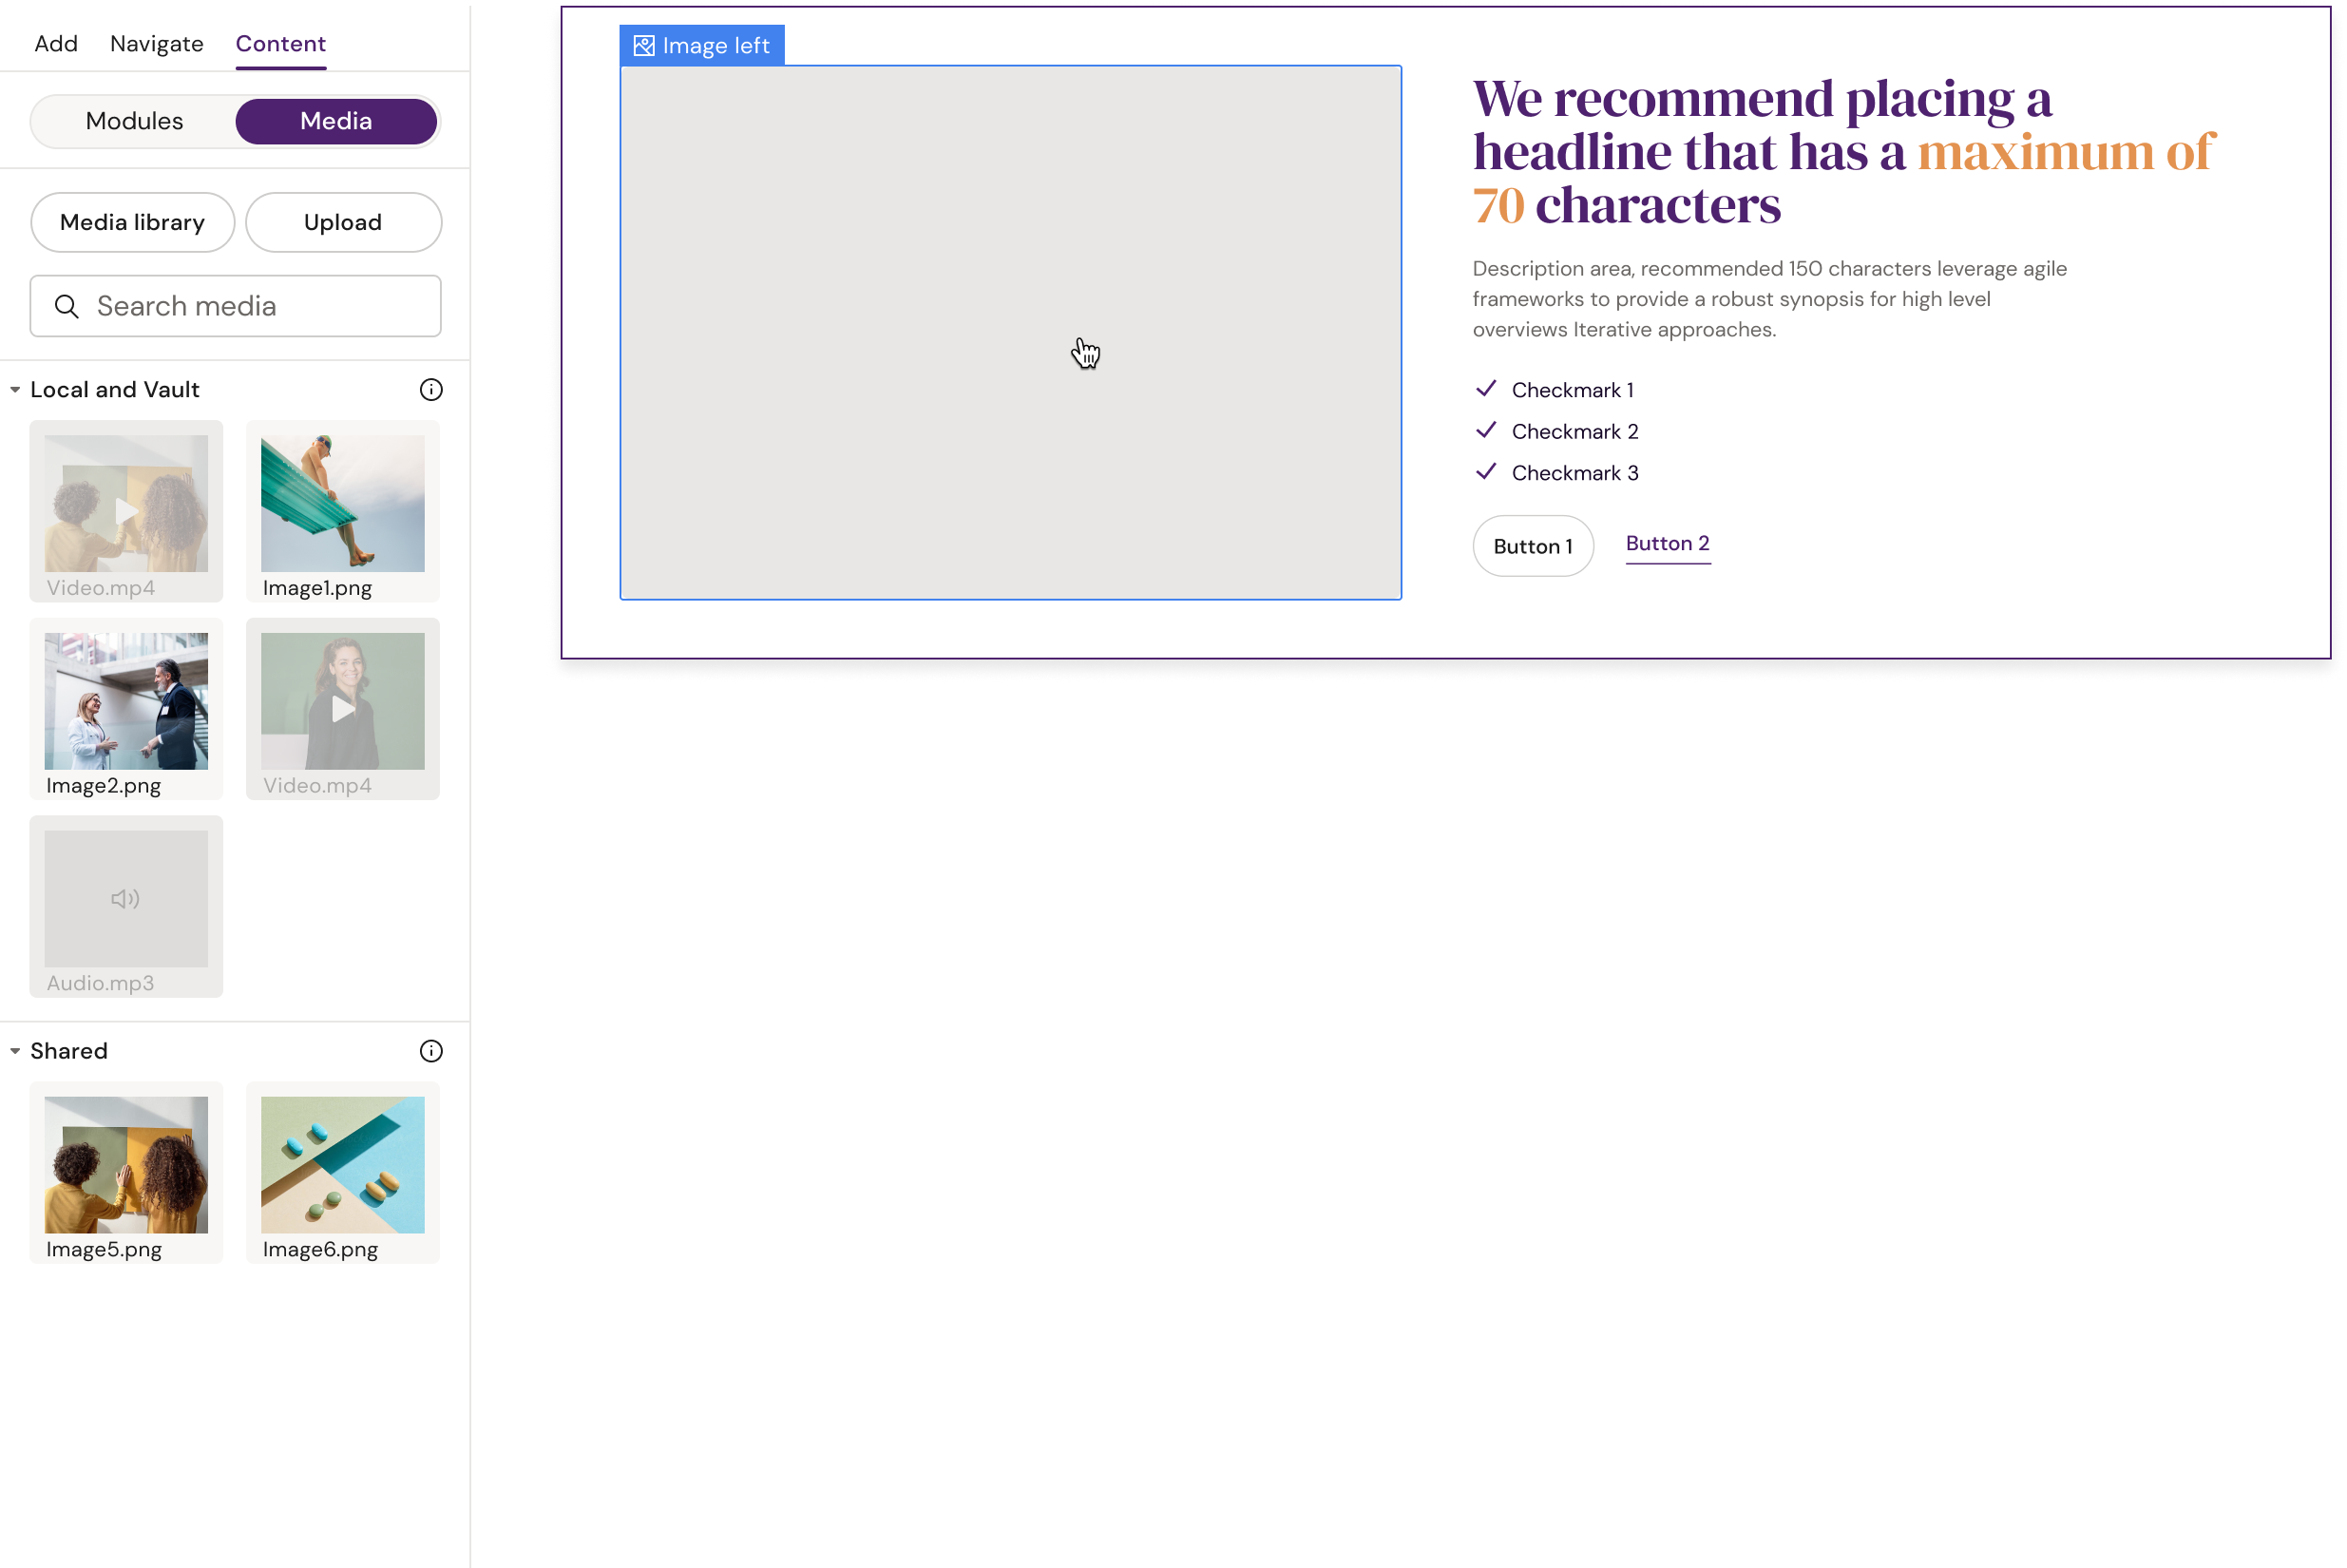Select the Media segment of the toggle
The height and width of the screenshot is (1568, 2347).
336,121
